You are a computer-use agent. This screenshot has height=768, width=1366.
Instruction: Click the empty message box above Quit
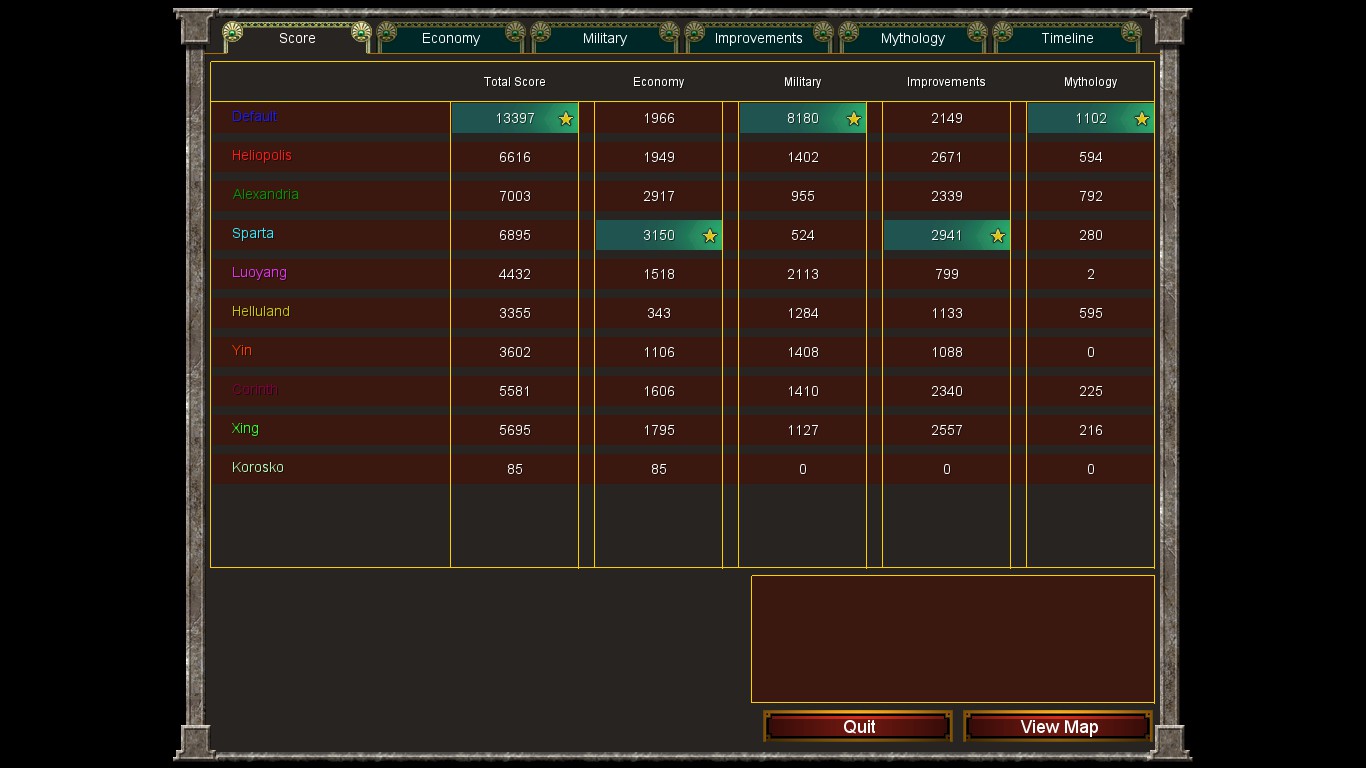click(952, 638)
